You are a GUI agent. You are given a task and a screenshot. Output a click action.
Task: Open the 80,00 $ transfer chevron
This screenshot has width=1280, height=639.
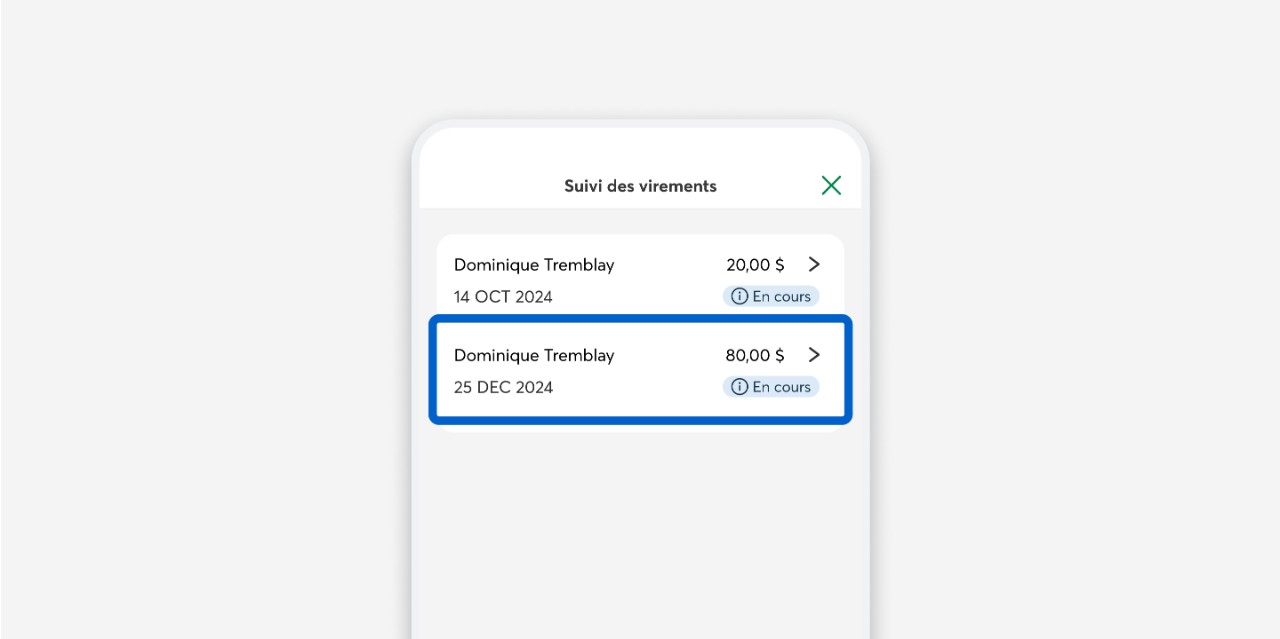[814, 354]
